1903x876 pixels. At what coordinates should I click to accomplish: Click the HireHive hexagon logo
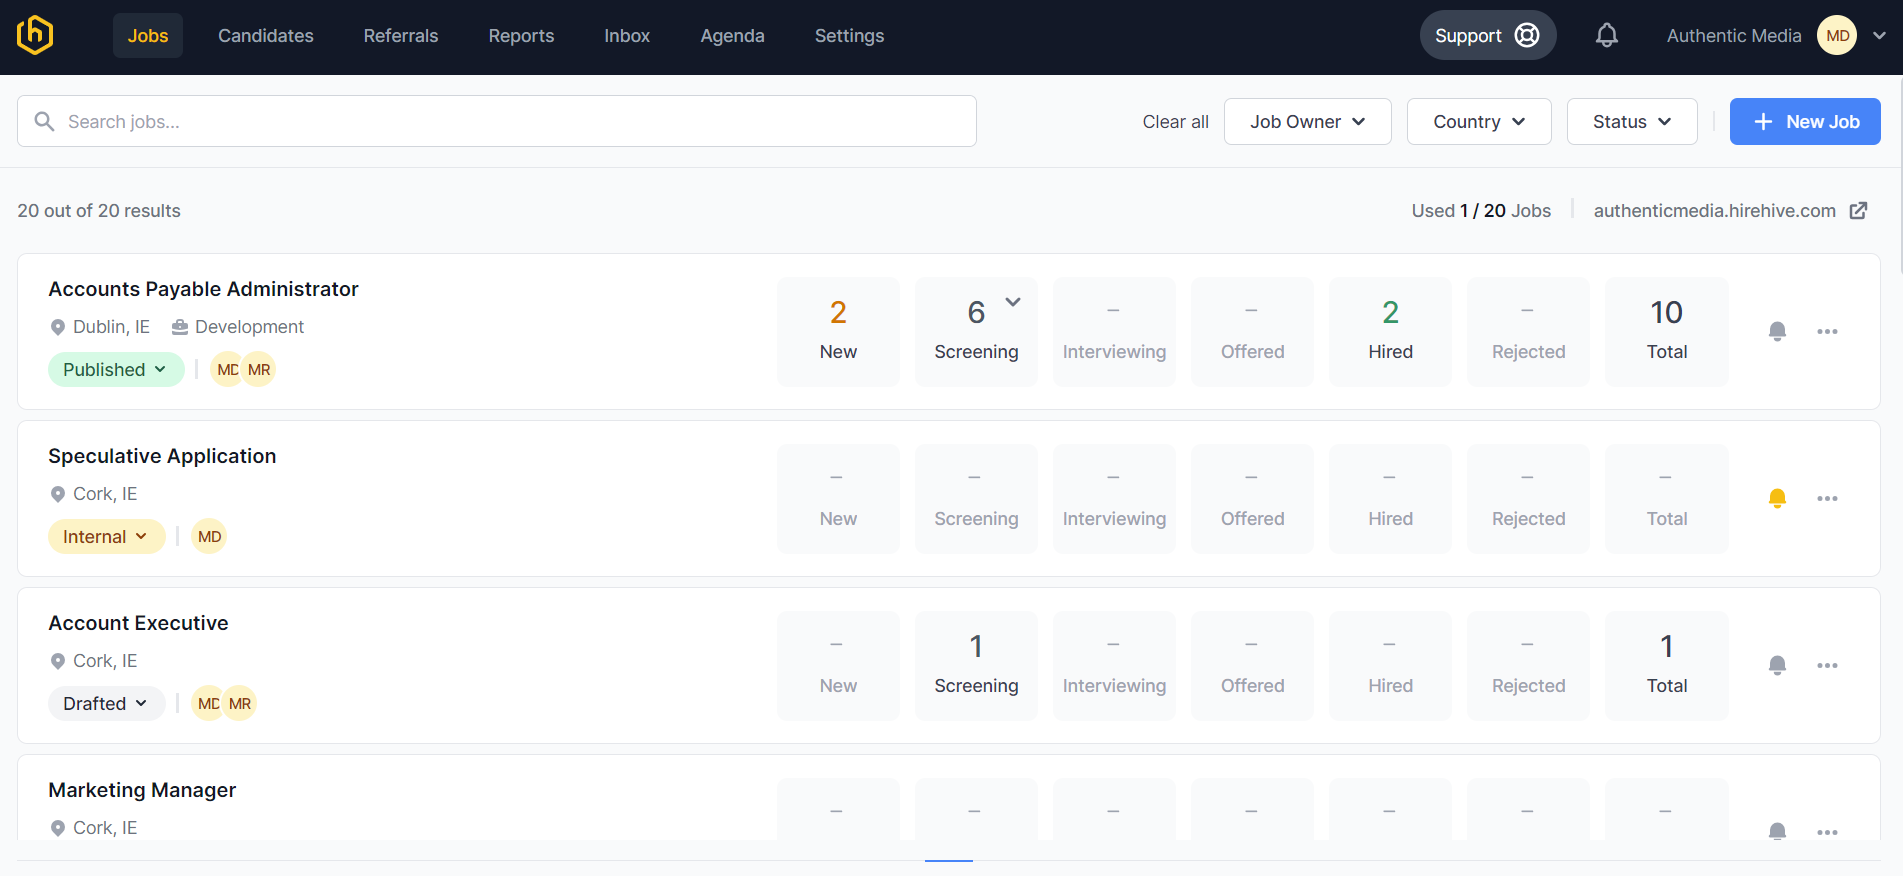pos(35,35)
